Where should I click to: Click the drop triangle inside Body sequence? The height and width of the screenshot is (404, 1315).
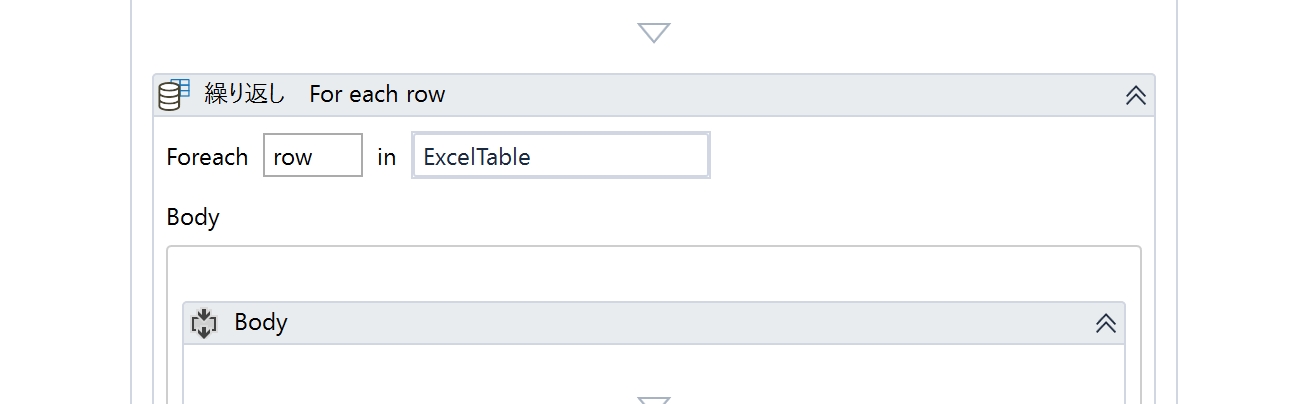(x=653, y=400)
